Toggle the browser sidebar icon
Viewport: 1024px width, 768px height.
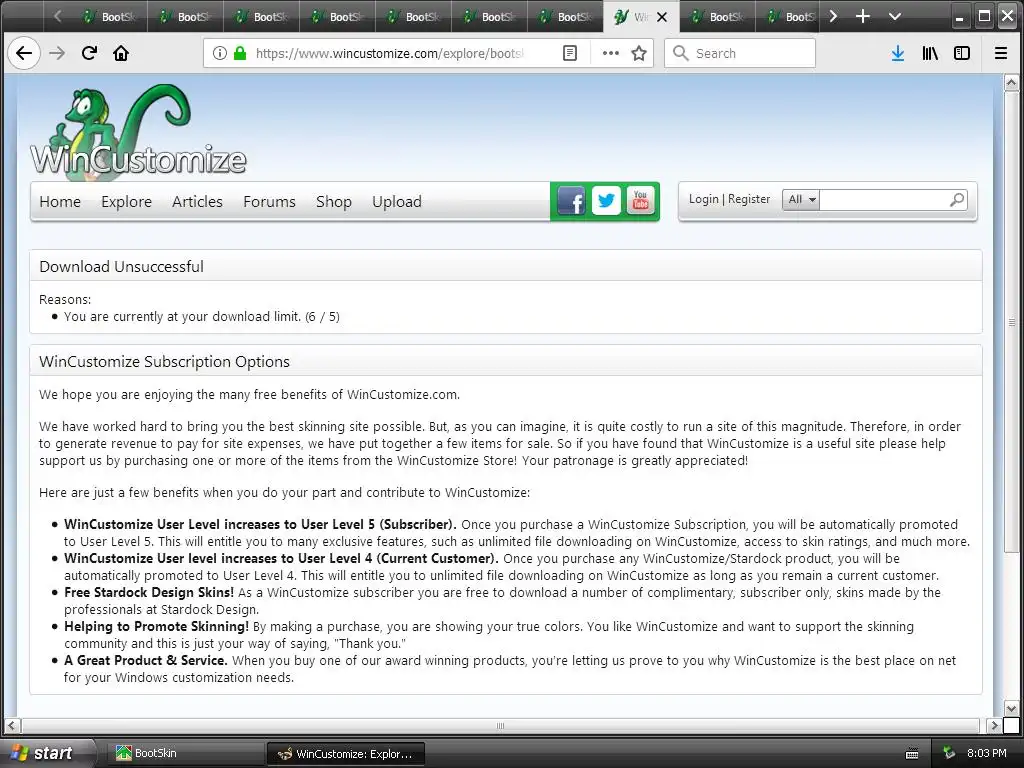[x=962, y=53]
